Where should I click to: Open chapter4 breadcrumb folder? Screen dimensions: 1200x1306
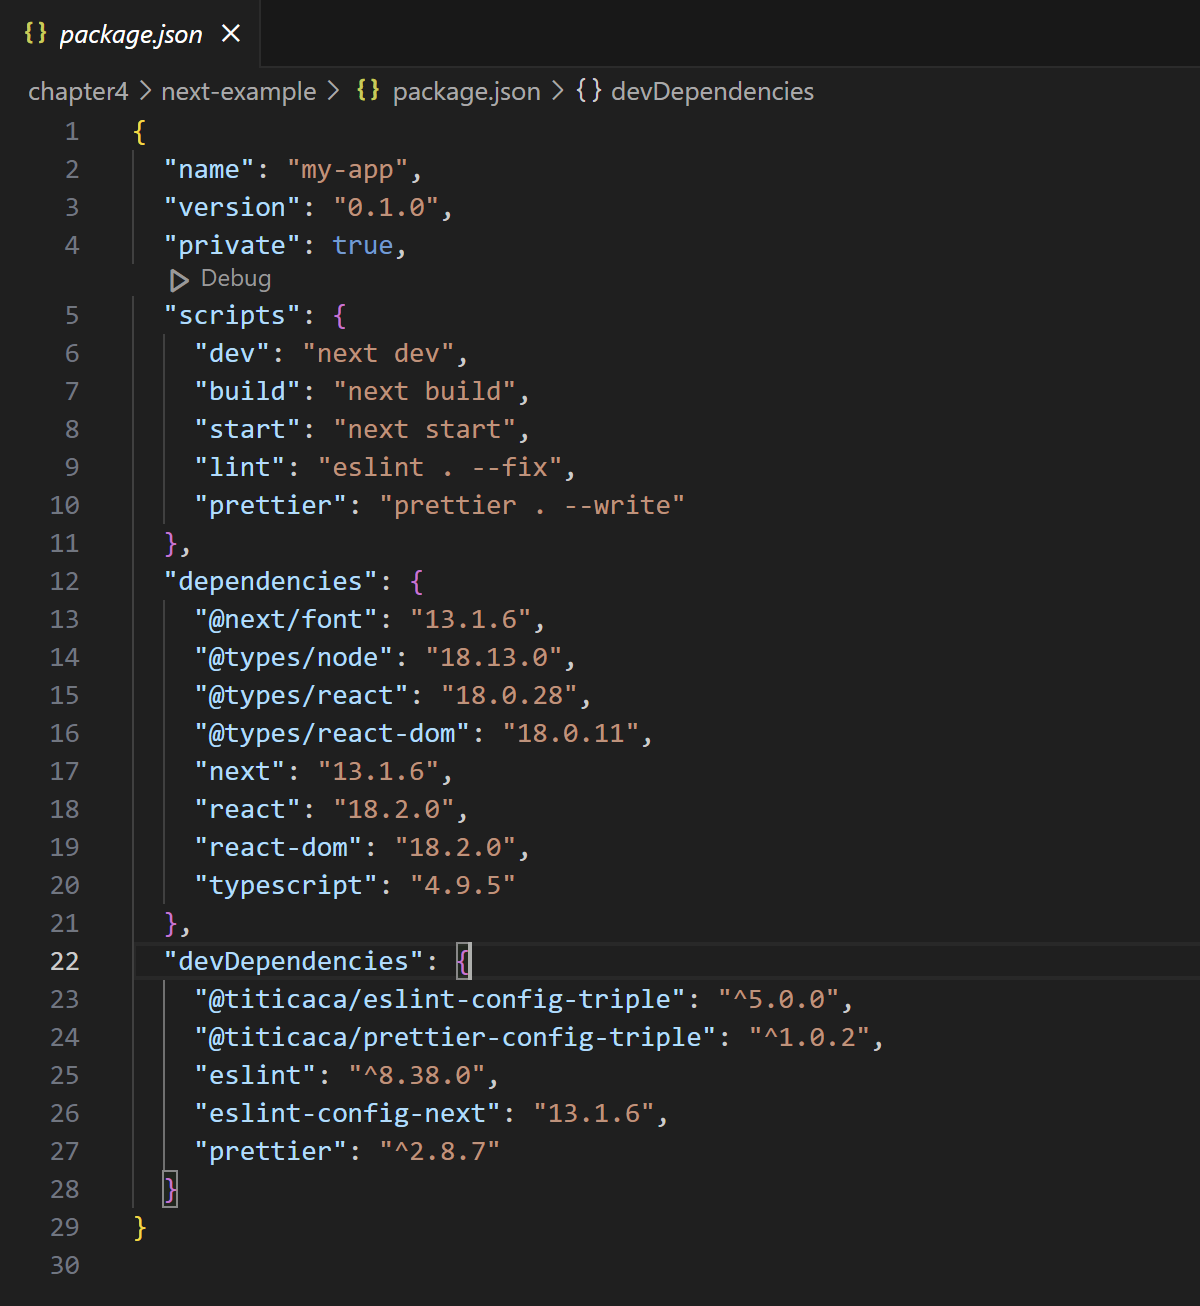[x=78, y=91]
